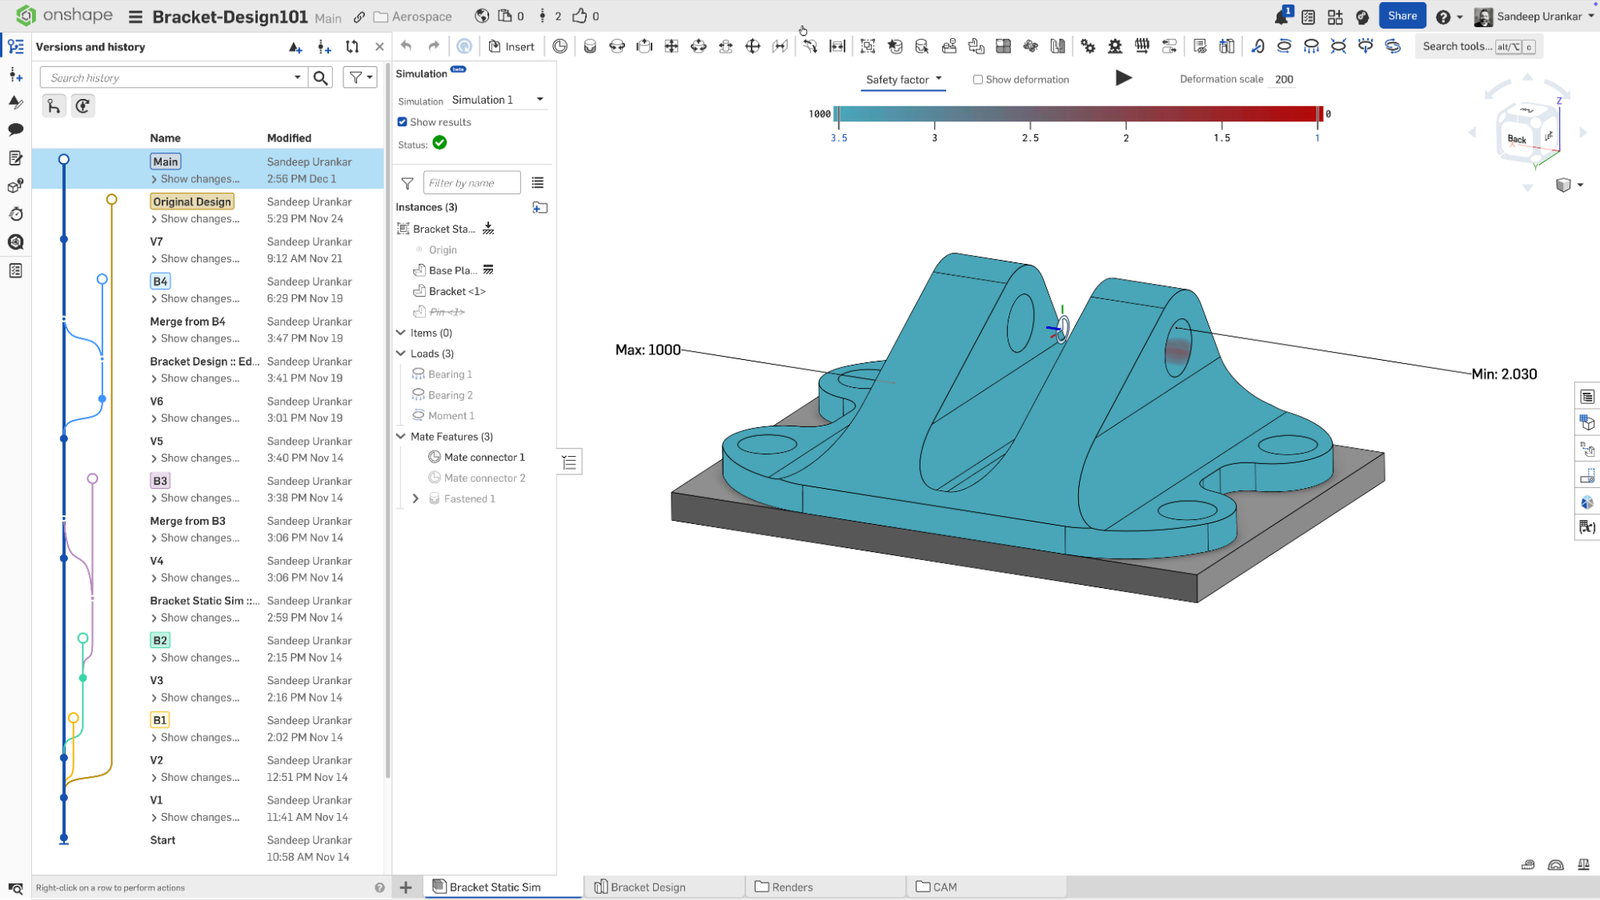Select the comments icon in left sidebar
This screenshot has height=900, width=1600.
pyautogui.click(x=15, y=129)
